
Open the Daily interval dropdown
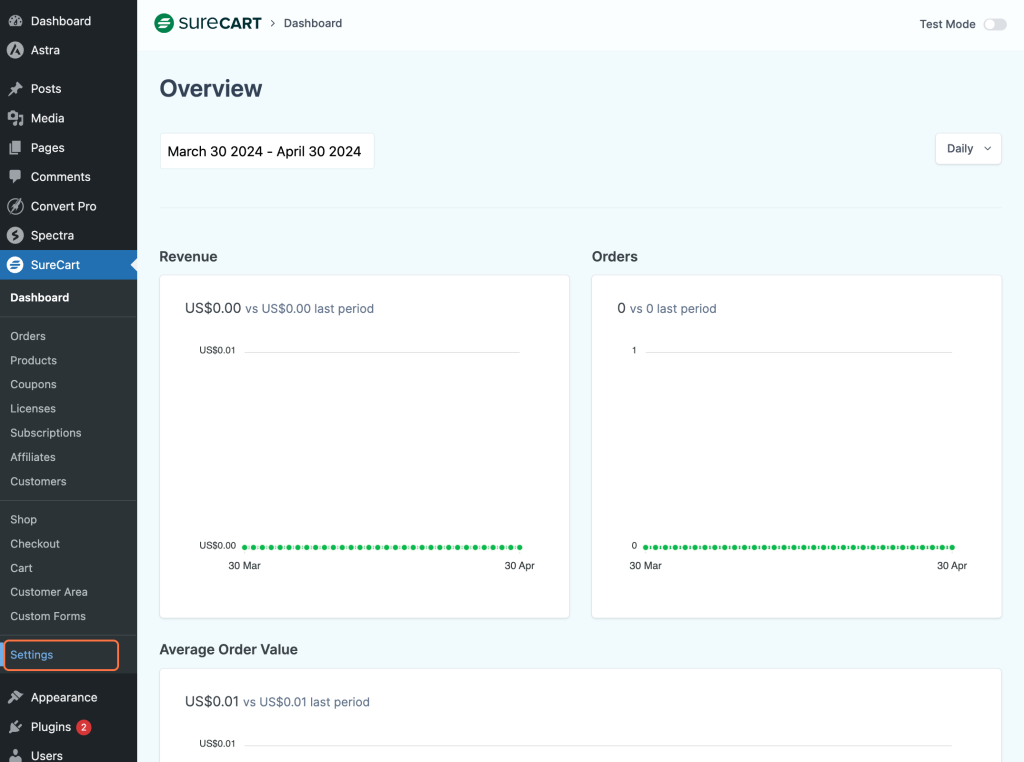point(968,149)
